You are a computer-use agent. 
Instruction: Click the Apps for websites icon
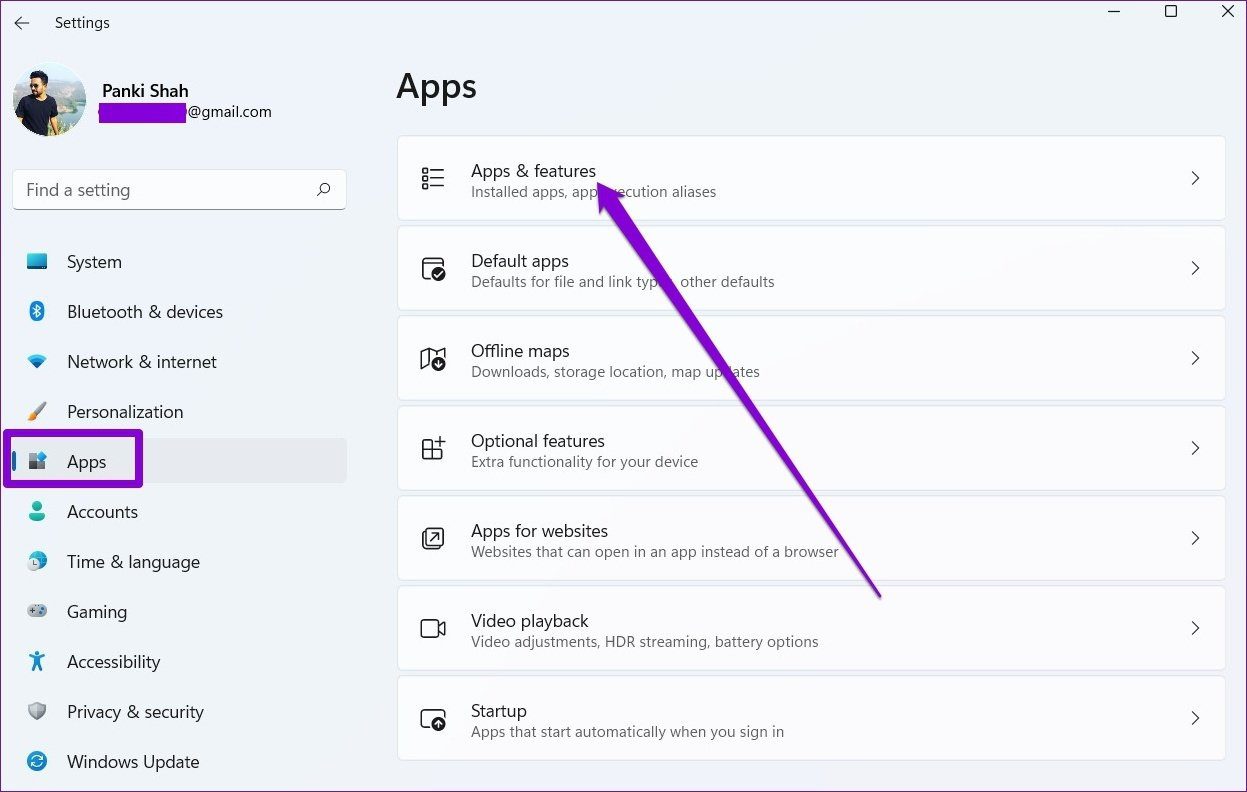pos(433,538)
